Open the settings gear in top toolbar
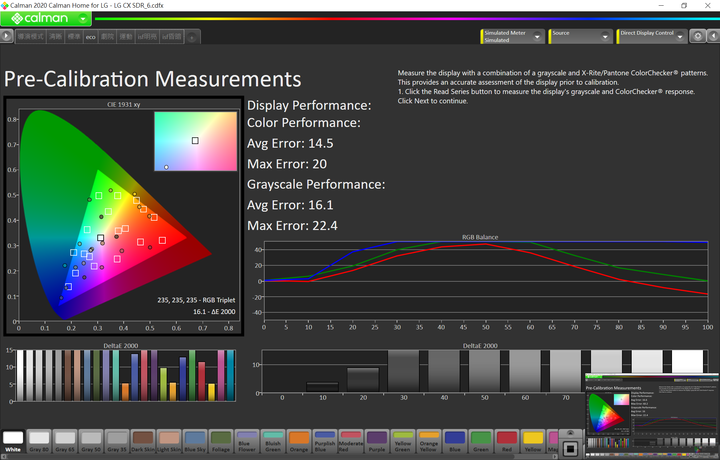720x460 pixels. pyautogui.click(x=698, y=36)
